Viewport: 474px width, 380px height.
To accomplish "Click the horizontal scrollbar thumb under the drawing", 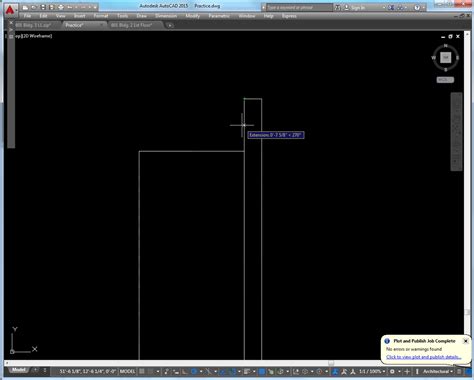I will pyautogui.click(x=330, y=363).
